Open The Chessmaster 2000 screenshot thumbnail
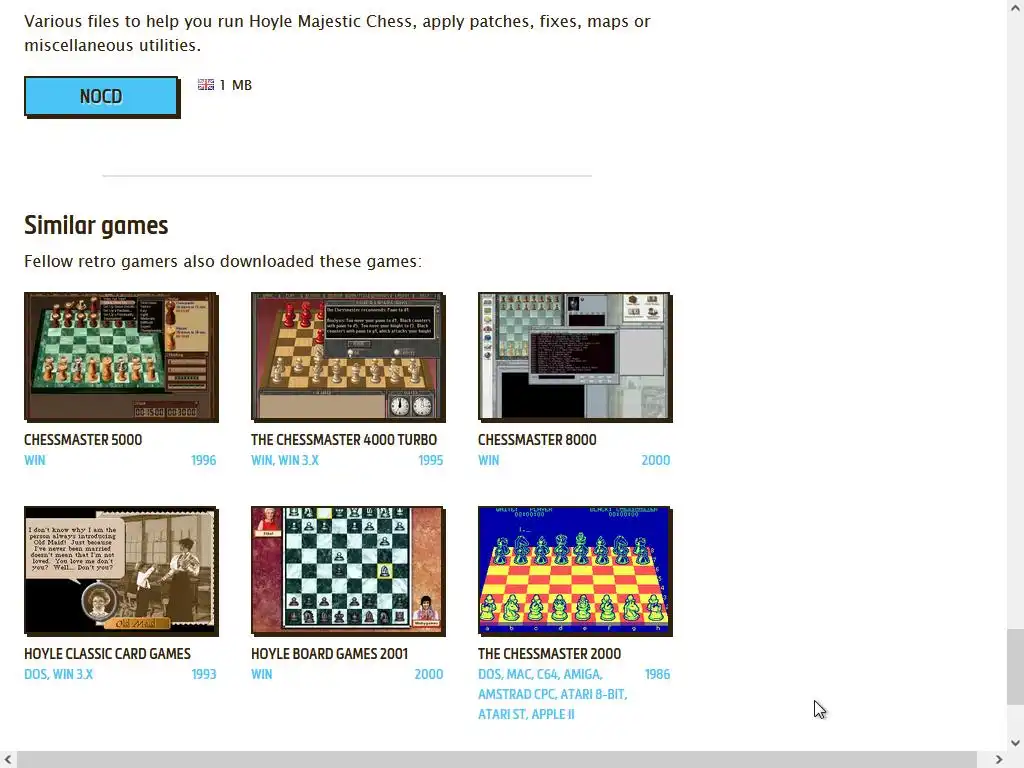The height and width of the screenshot is (768, 1024). 575,571
